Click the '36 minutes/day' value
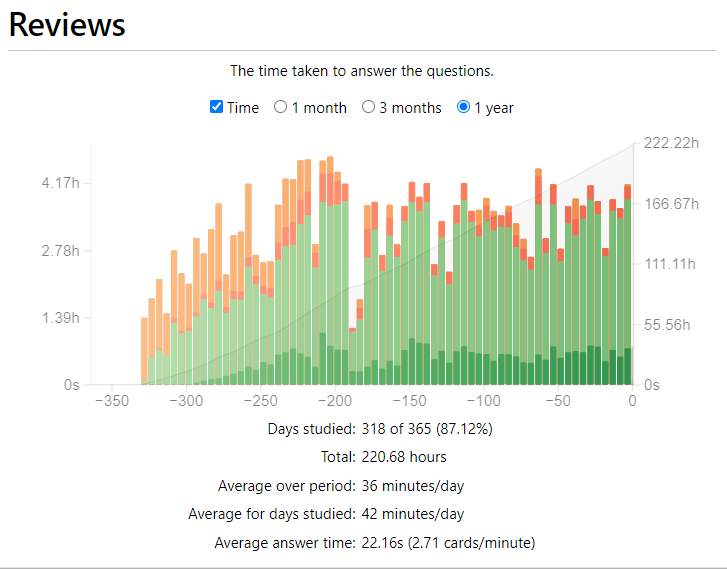Viewport: 727px width, 569px height. coord(413,486)
